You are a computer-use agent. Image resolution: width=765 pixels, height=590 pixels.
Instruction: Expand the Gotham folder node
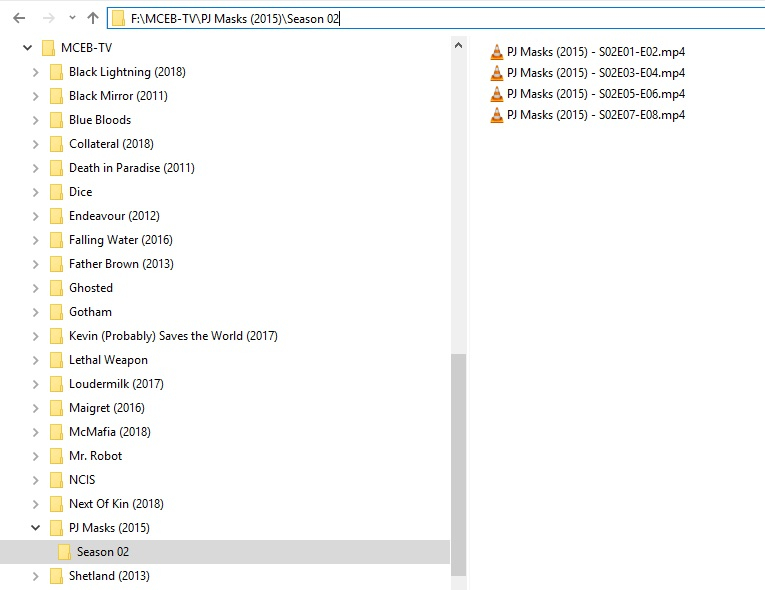(x=36, y=312)
